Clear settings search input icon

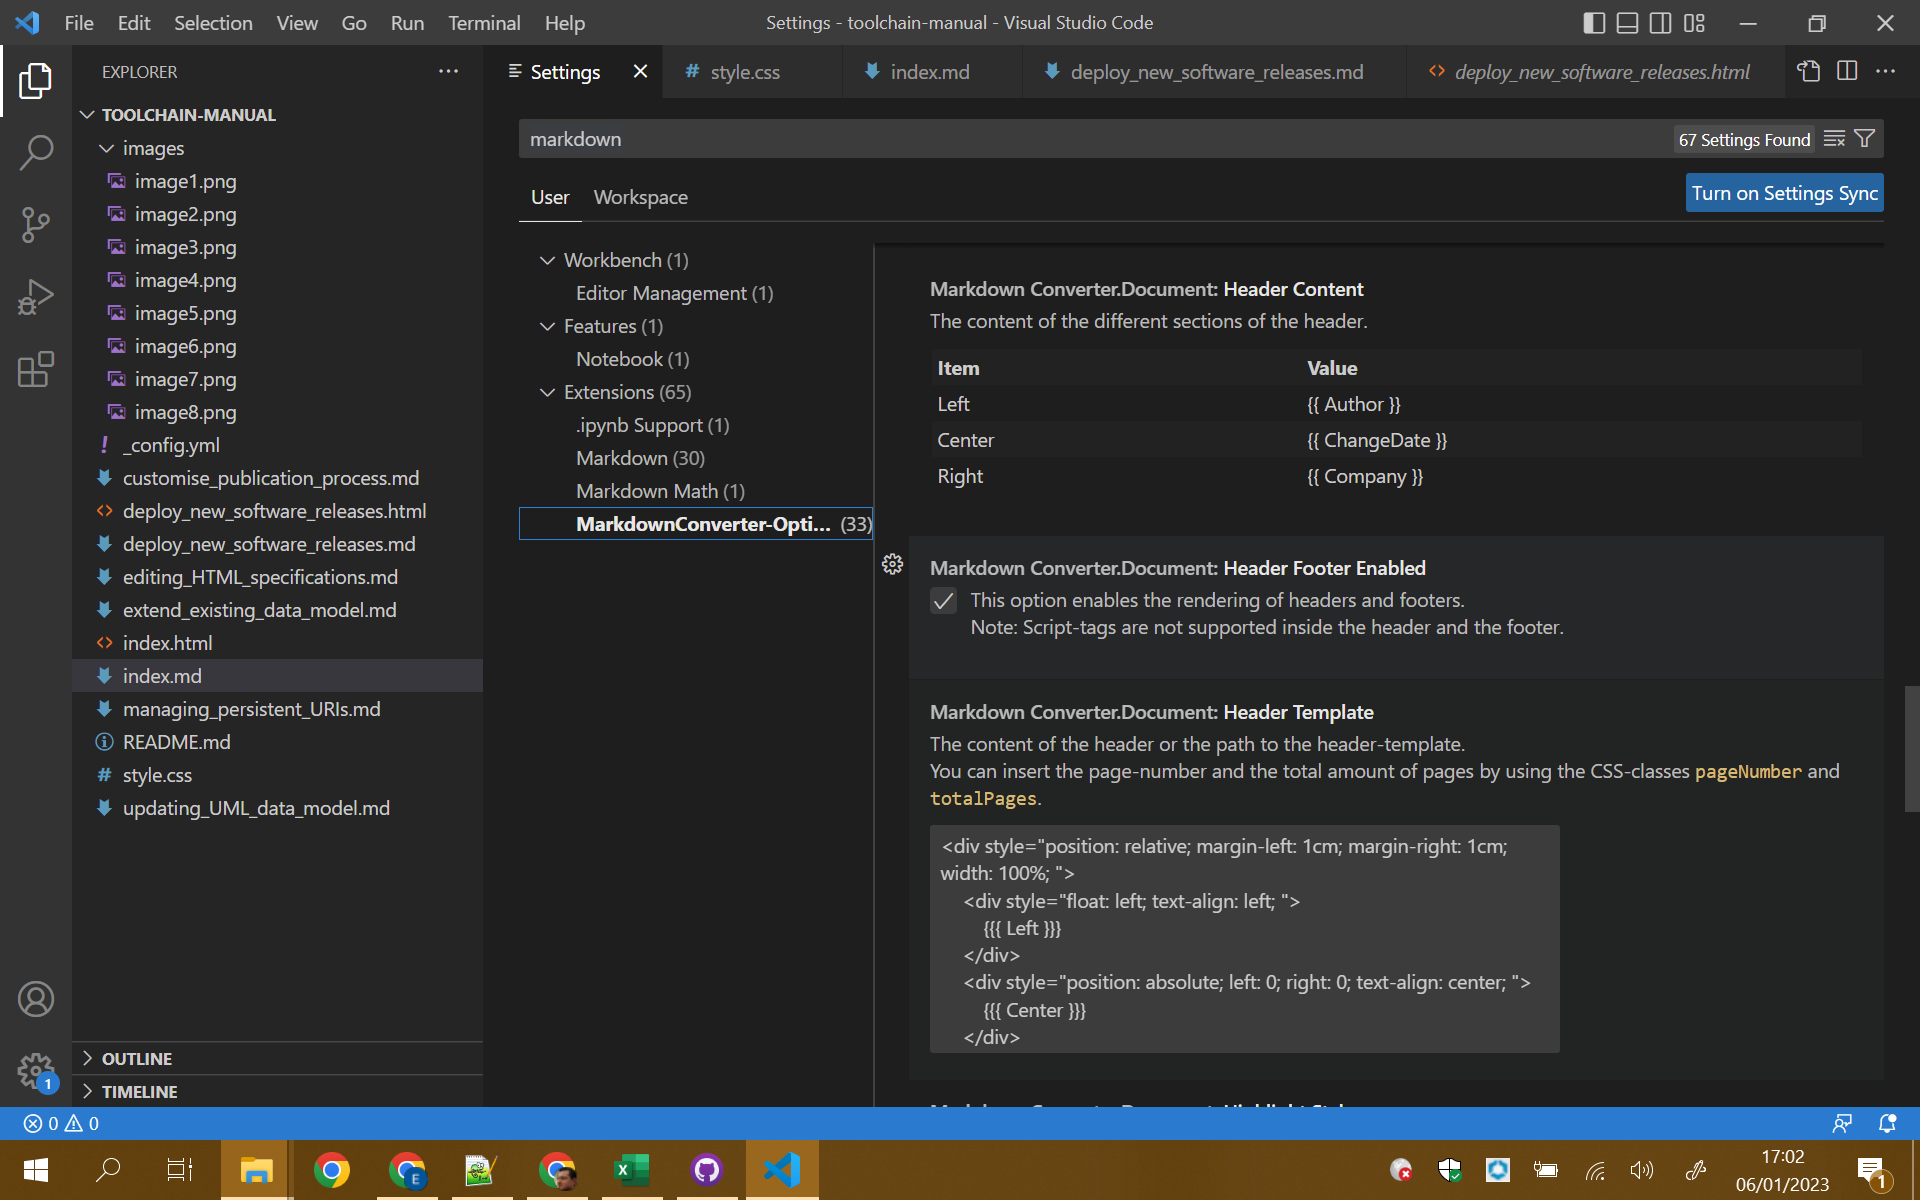pyautogui.click(x=1834, y=139)
